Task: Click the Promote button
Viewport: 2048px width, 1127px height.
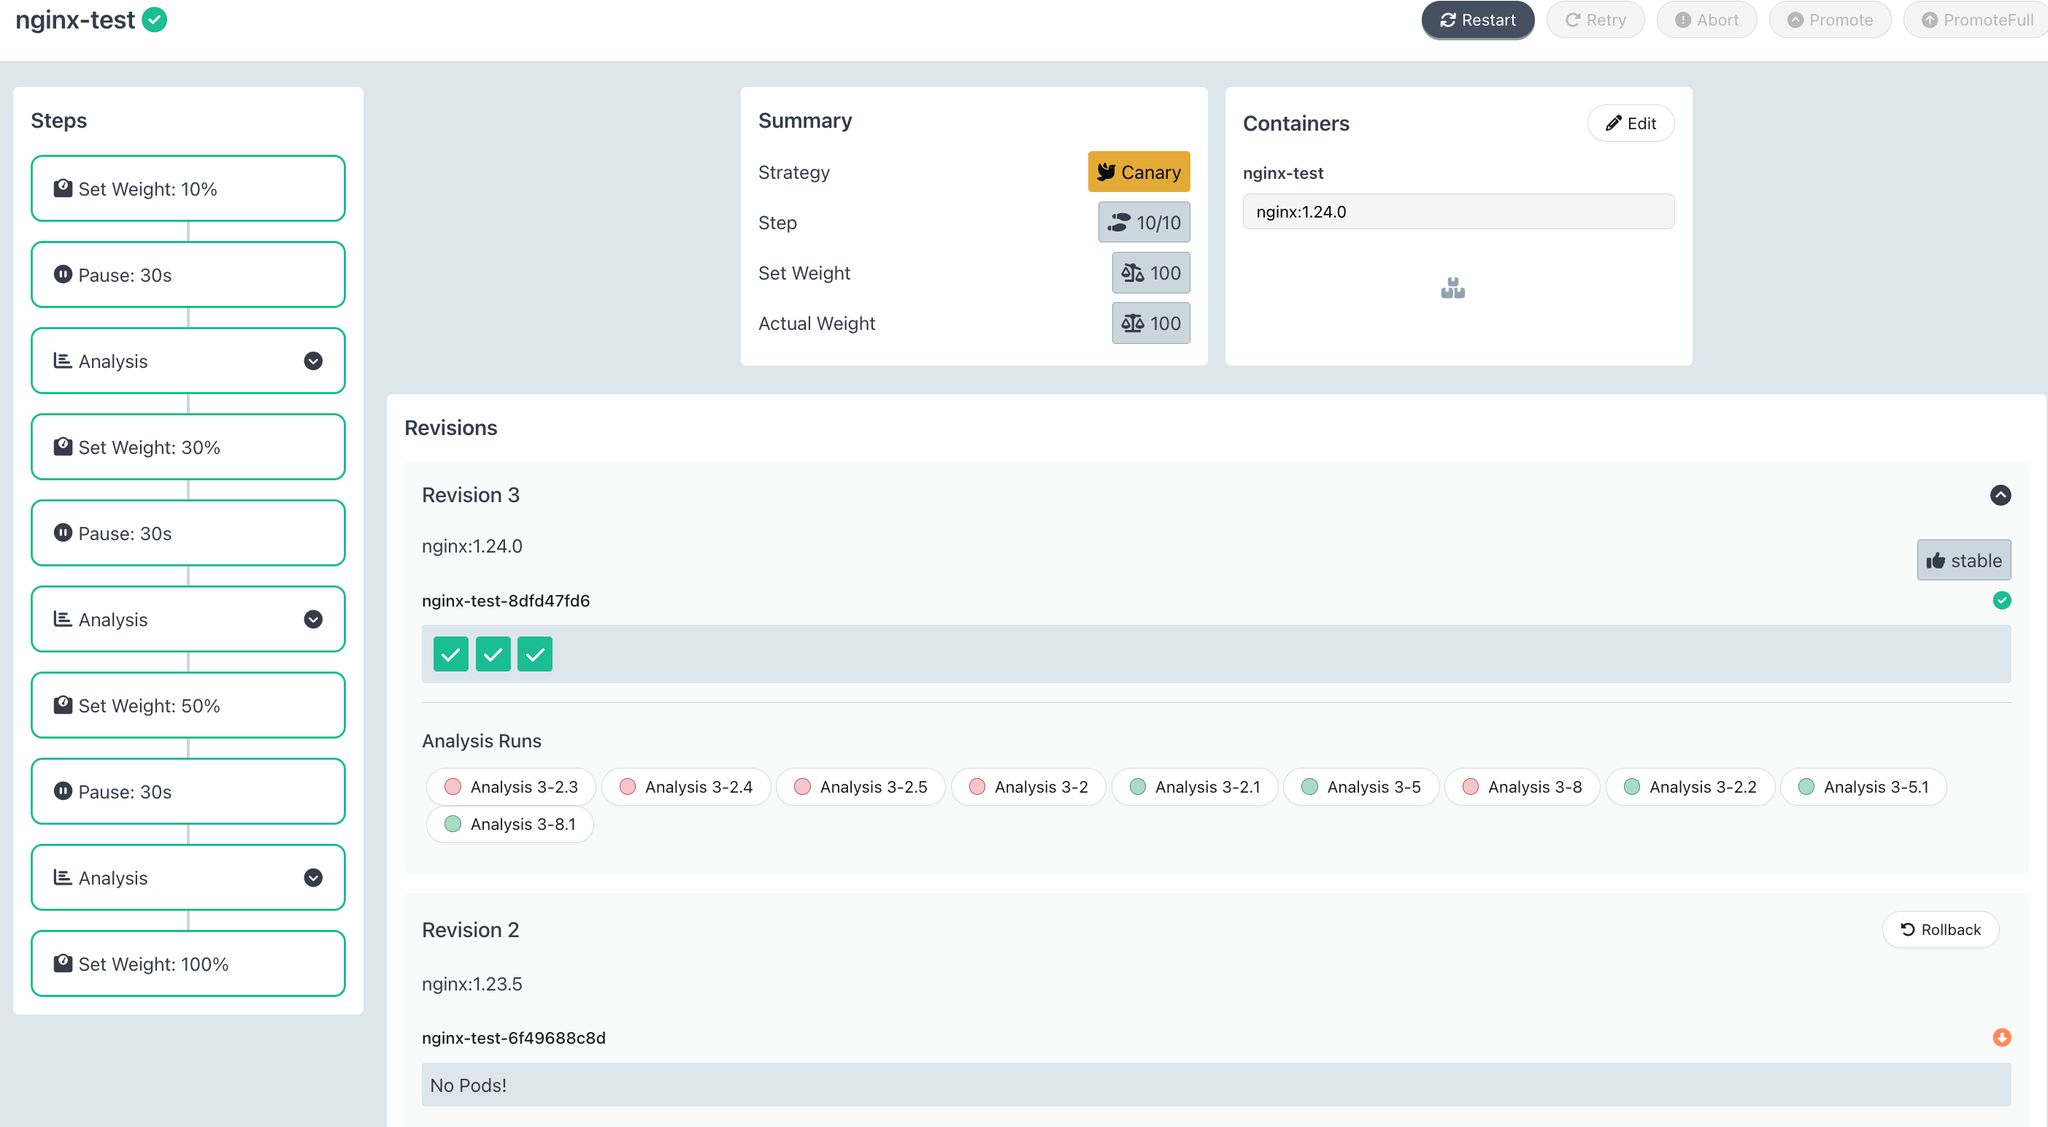Action: point(1830,20)
